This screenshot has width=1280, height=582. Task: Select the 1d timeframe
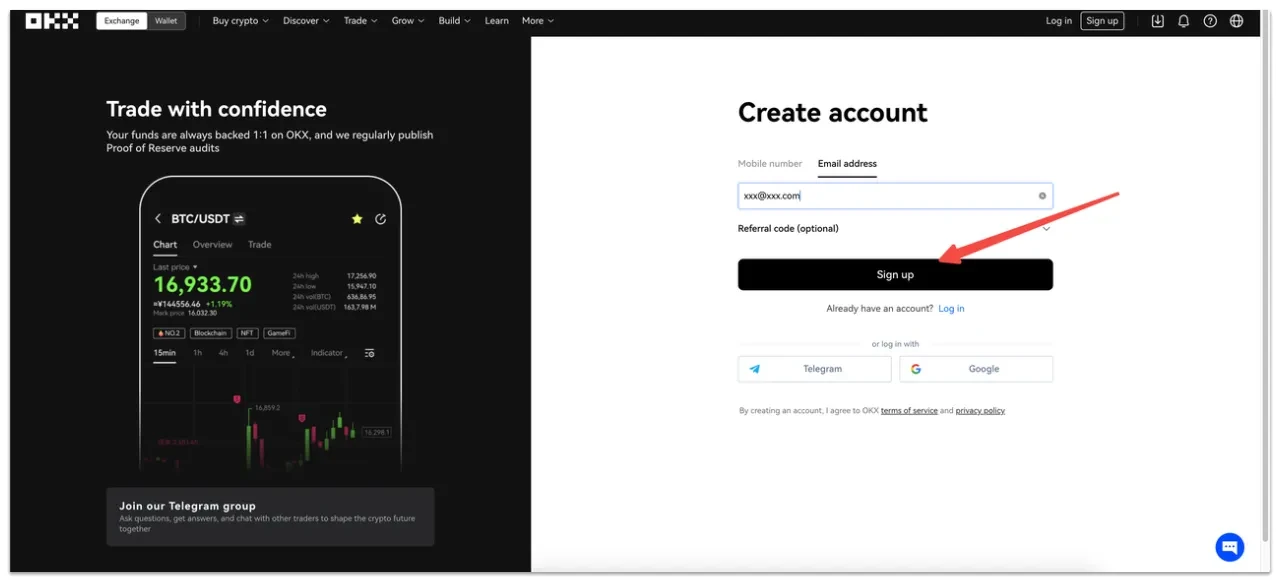coord(249,353)
